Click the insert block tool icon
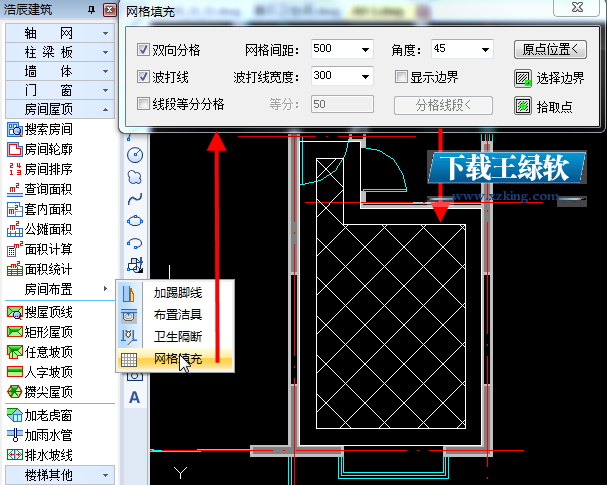Screen dimensions: 607x485 tap(135, 265)
